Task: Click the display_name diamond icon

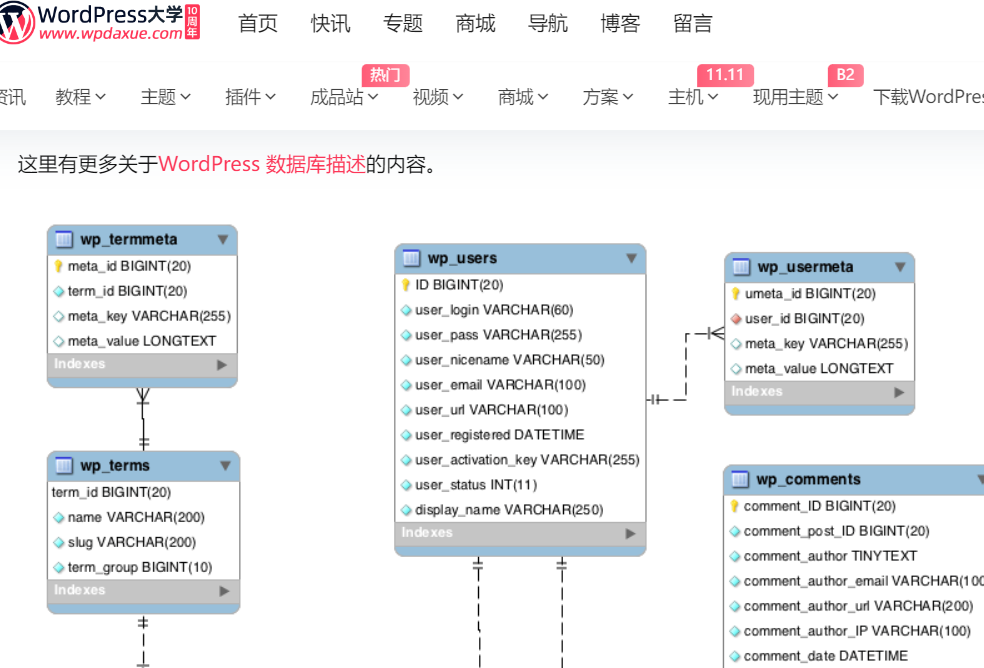Action: 406,510
